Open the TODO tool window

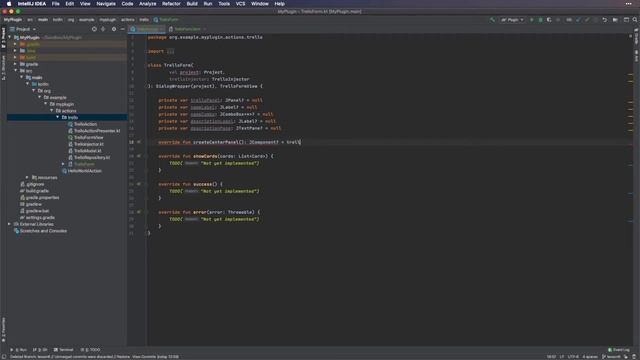click(x=91, y=350)
